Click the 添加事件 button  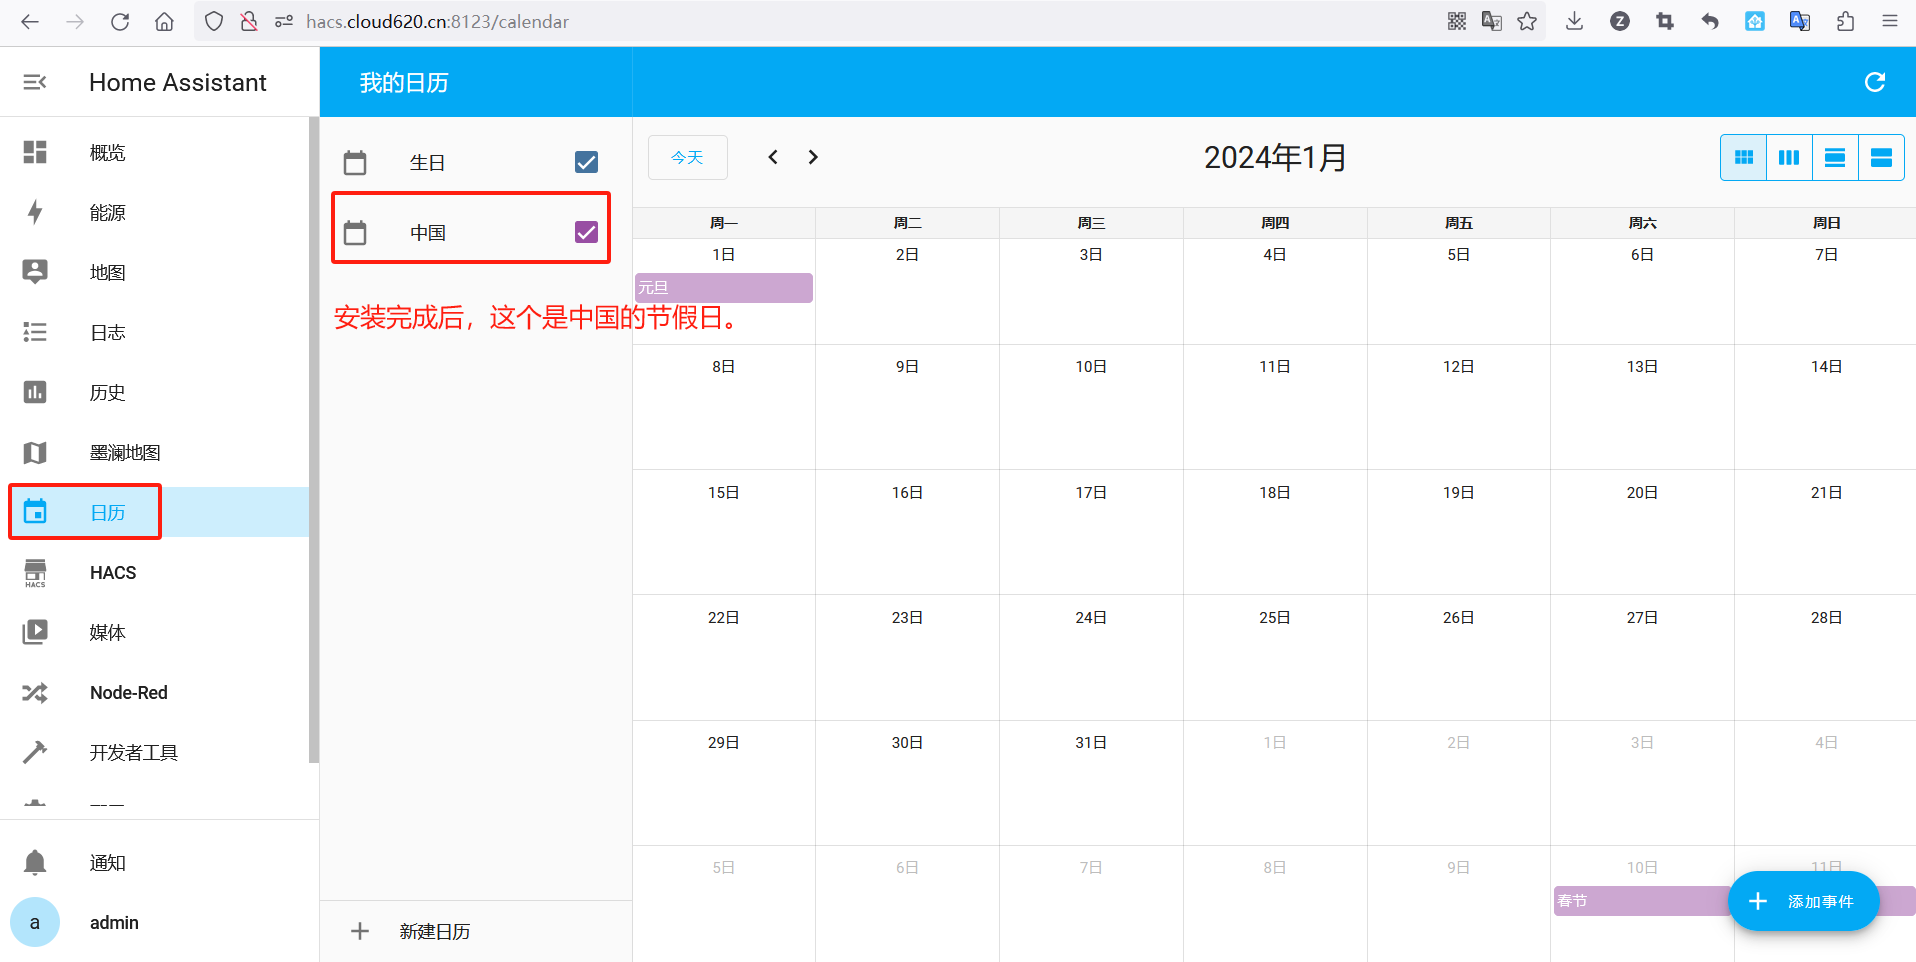[1803, 901]
